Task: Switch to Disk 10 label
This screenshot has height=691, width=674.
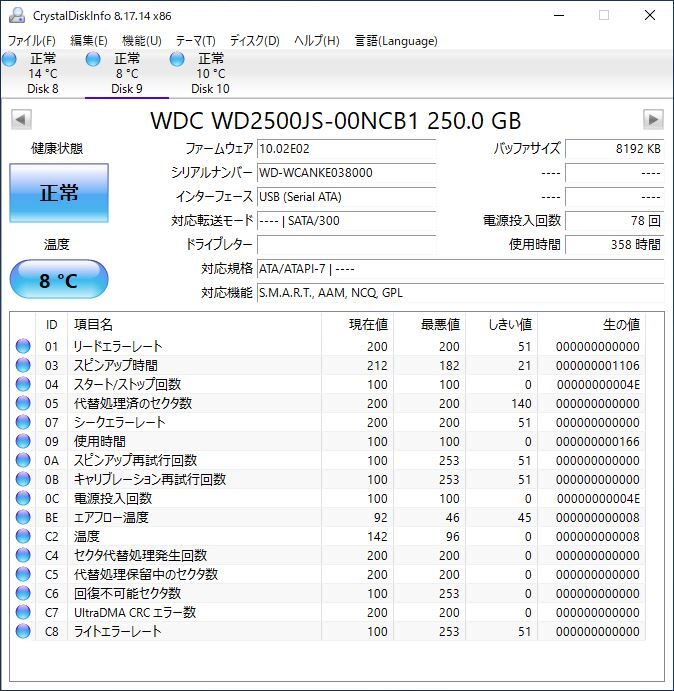Action: [210, 89]
